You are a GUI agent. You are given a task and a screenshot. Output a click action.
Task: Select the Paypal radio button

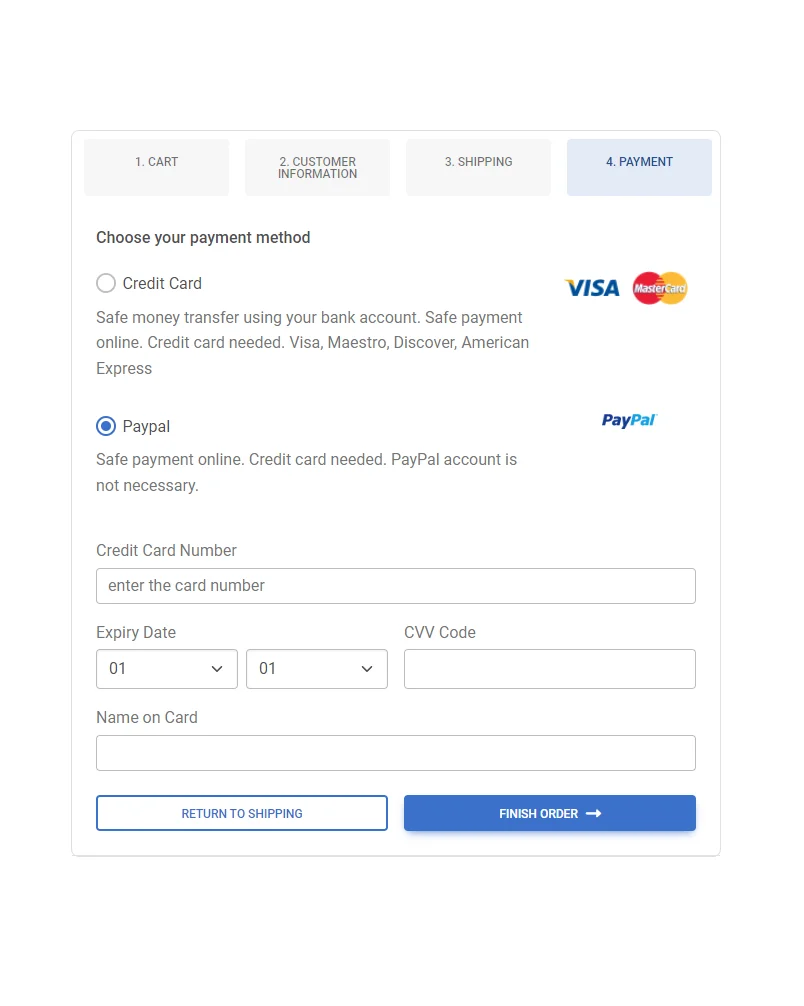tap(106, 426)
